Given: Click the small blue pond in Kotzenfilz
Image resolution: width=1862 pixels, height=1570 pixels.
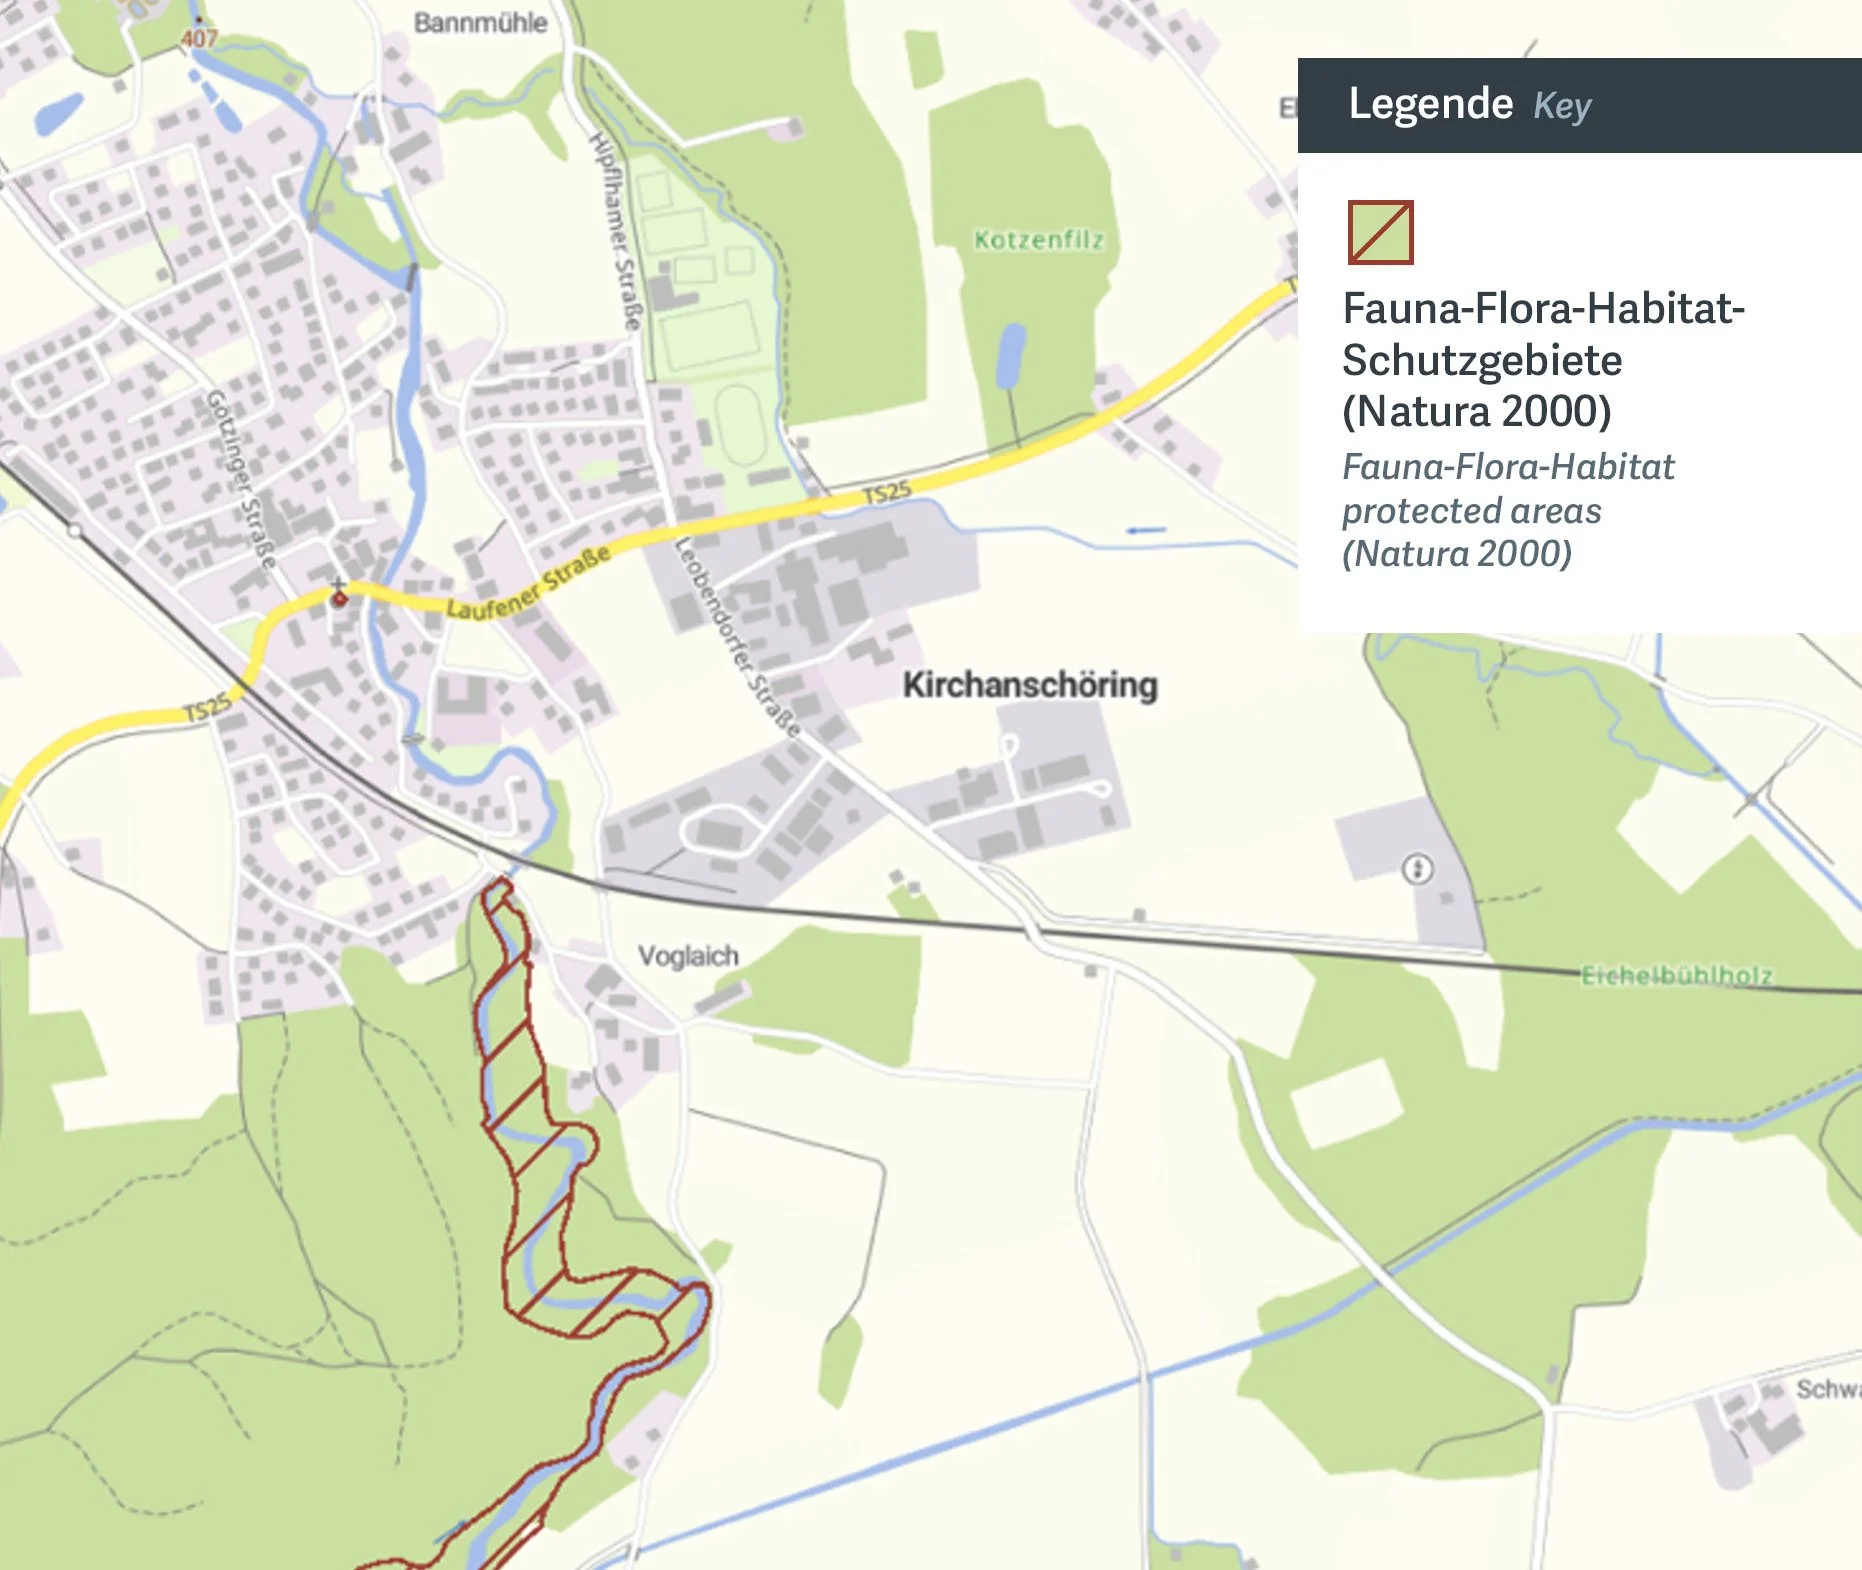Looking at the screenshot, I should point(1011,356).
